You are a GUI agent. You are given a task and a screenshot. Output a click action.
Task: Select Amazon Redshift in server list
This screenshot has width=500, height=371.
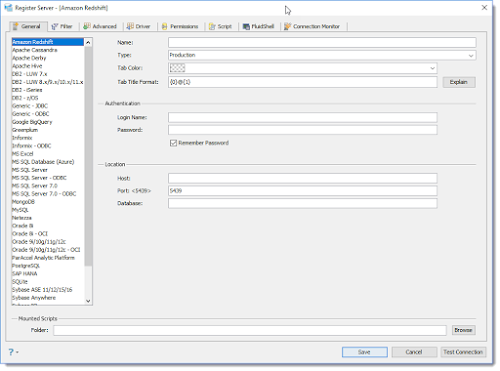pyautogui.click(x=48, y=42)
